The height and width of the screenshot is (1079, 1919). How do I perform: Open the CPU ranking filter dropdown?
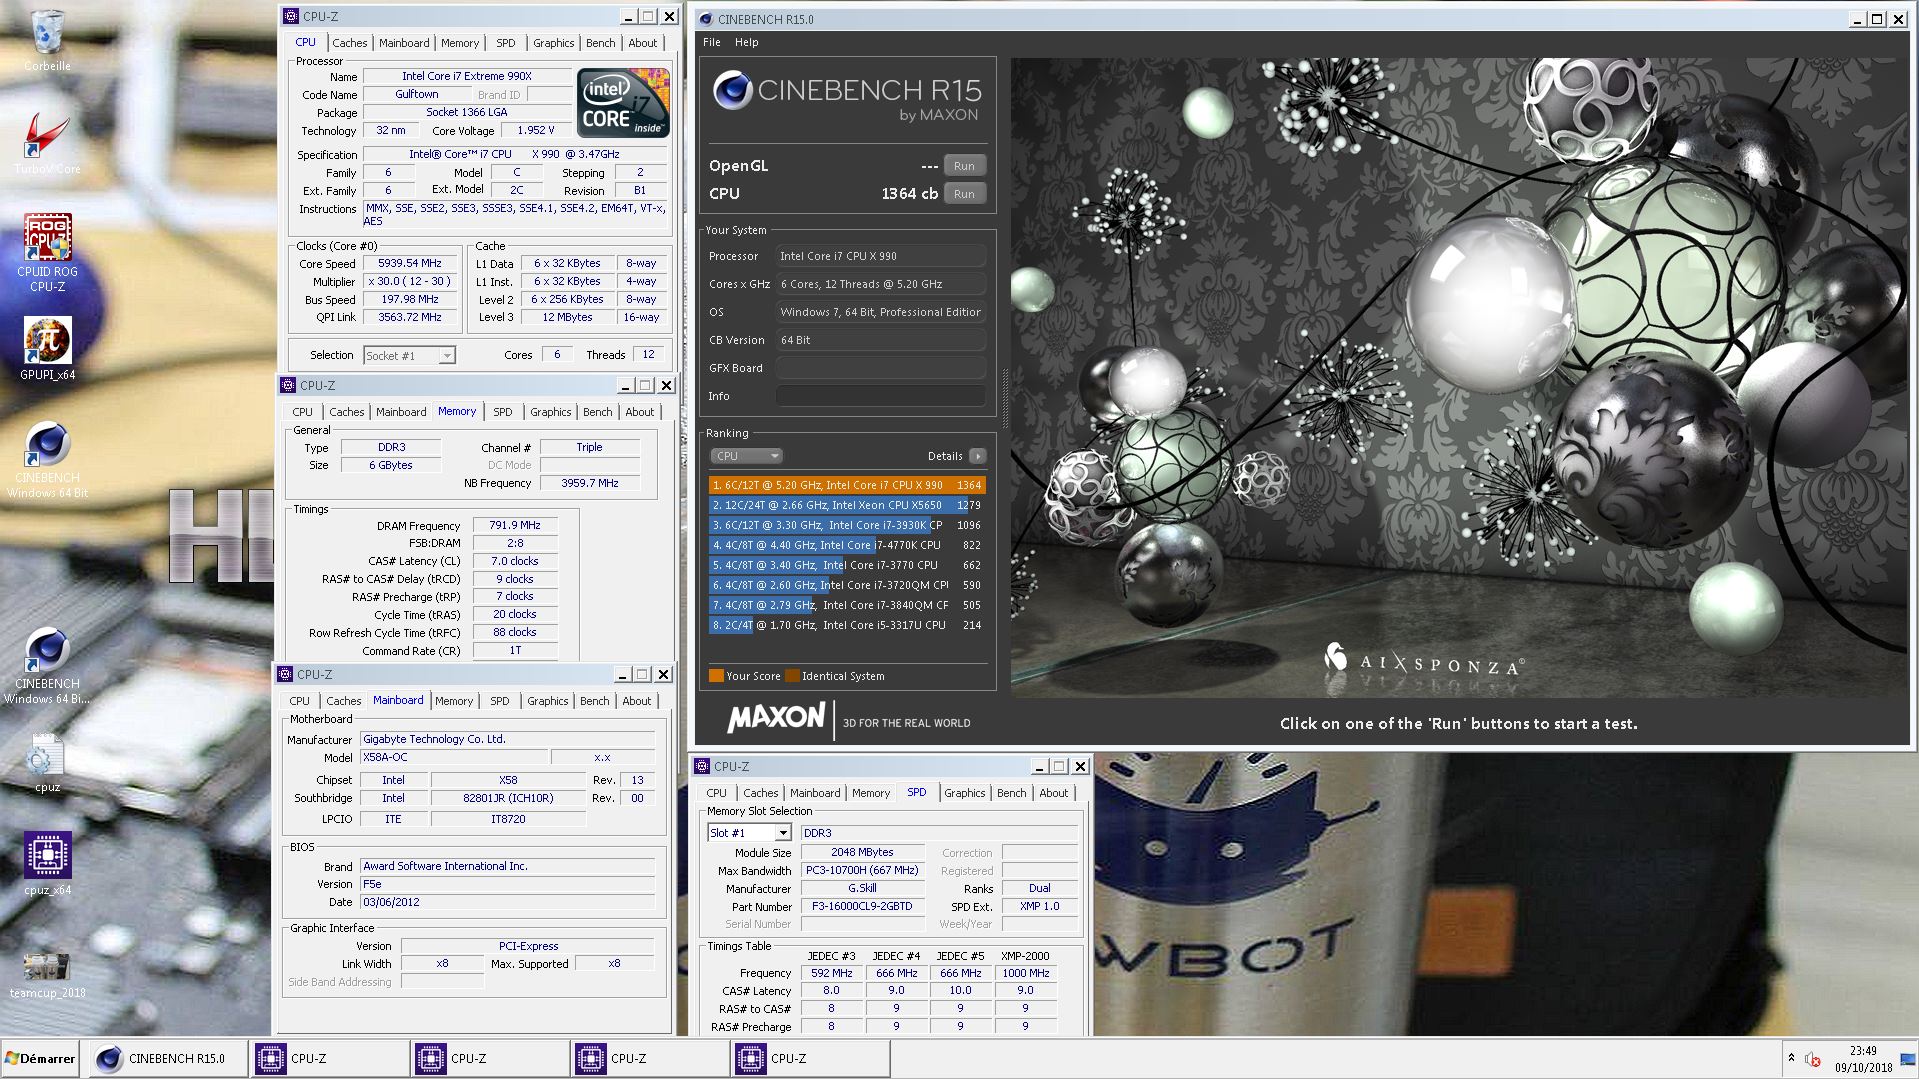pyautogui.click(x=746, y=456)
